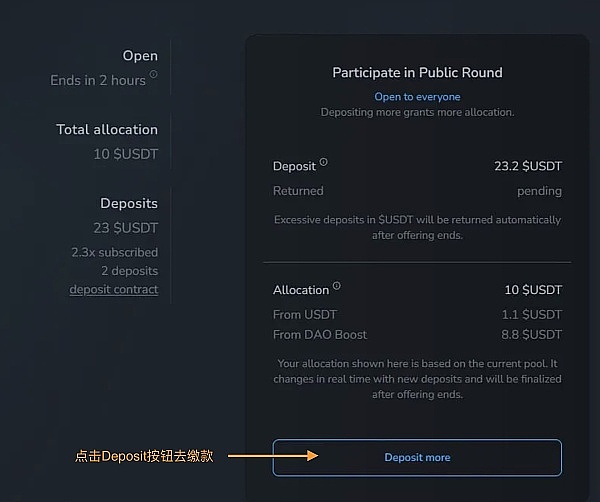Viewport: 600px width, 502px height.
Task: Click the Total allocation label
Action: coord(107,129)
